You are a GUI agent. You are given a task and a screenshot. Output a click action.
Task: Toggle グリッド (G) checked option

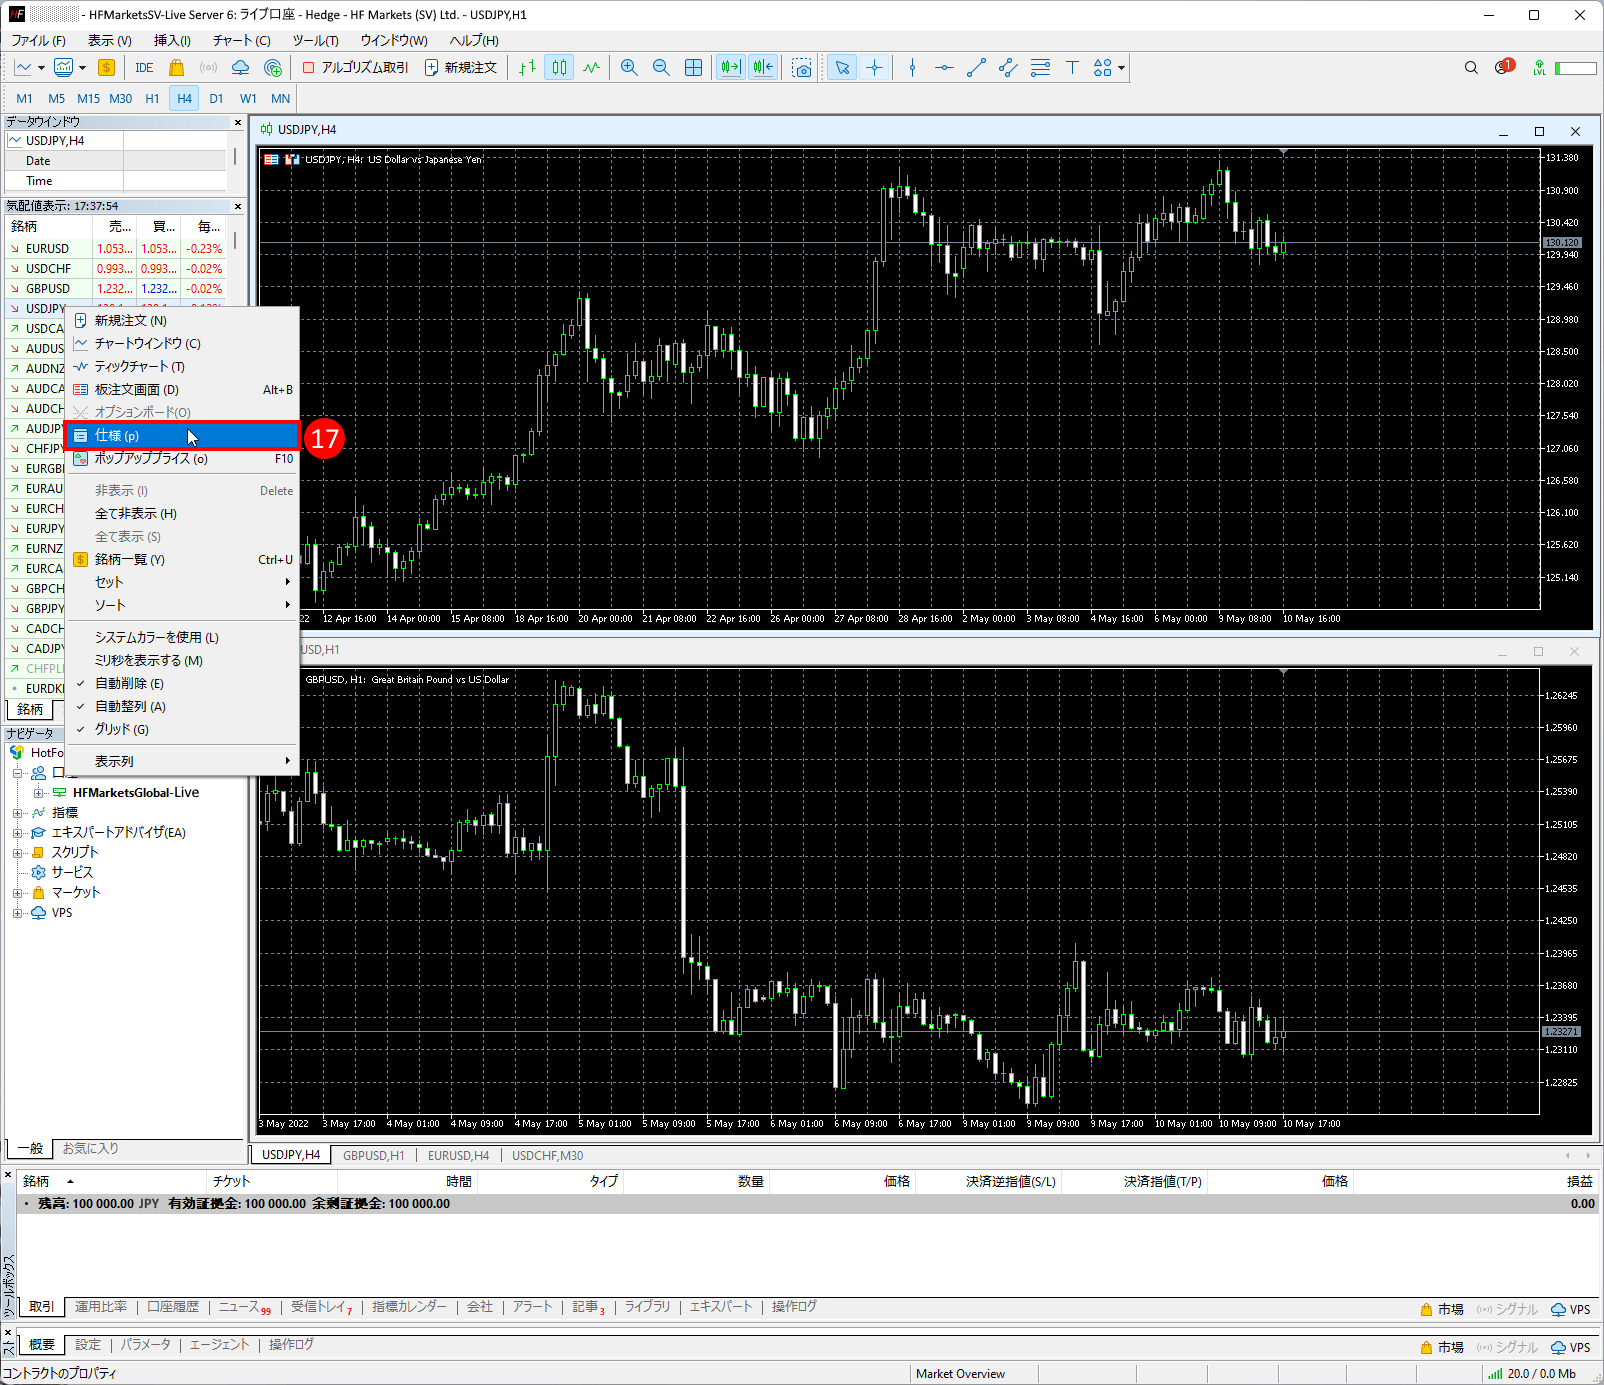(x=121, y=729)
